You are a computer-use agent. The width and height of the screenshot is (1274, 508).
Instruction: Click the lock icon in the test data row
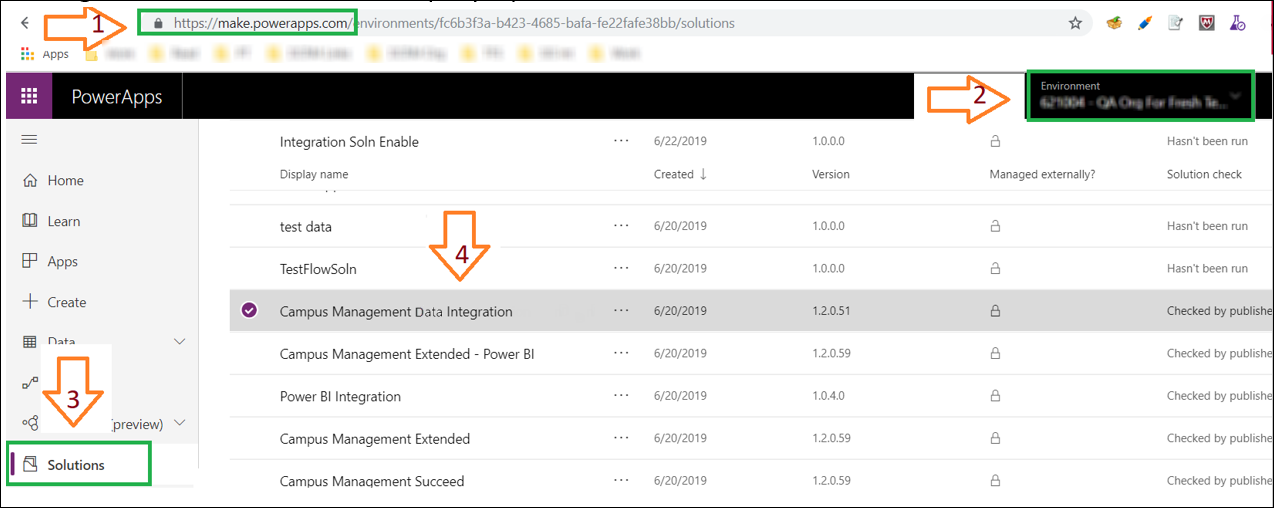tap(995, 227)
